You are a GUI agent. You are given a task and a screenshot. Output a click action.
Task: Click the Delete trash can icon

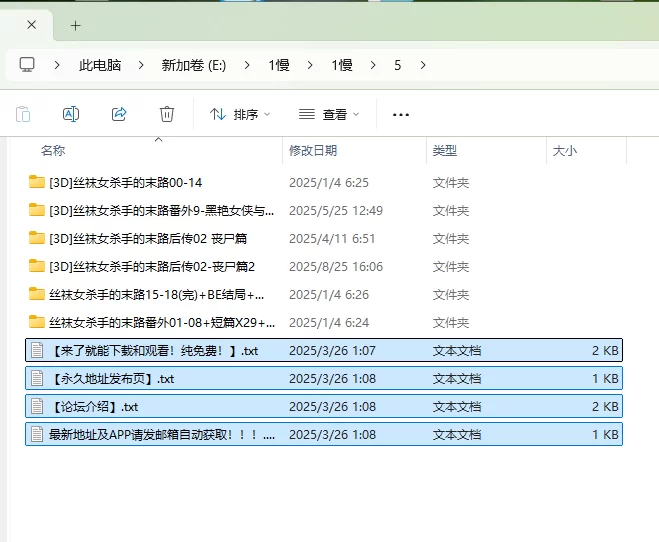tap(167, 114)
